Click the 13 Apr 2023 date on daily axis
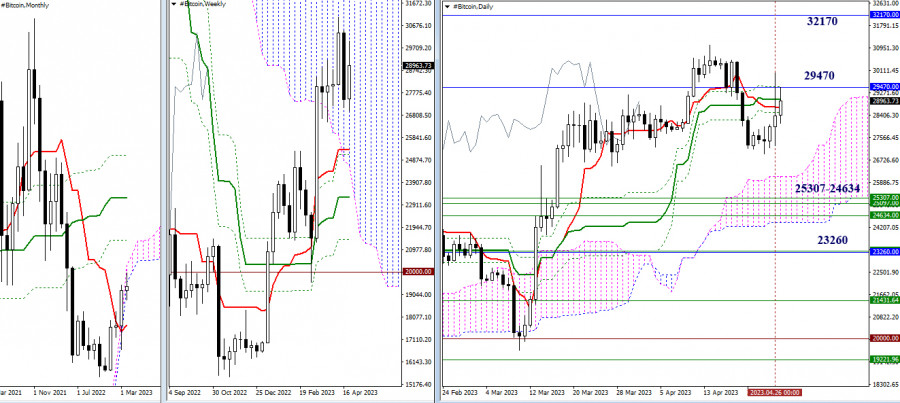Image resolution: width=900 pixels, height=403 pixels. pyautogui.click(x=720, y=393)
